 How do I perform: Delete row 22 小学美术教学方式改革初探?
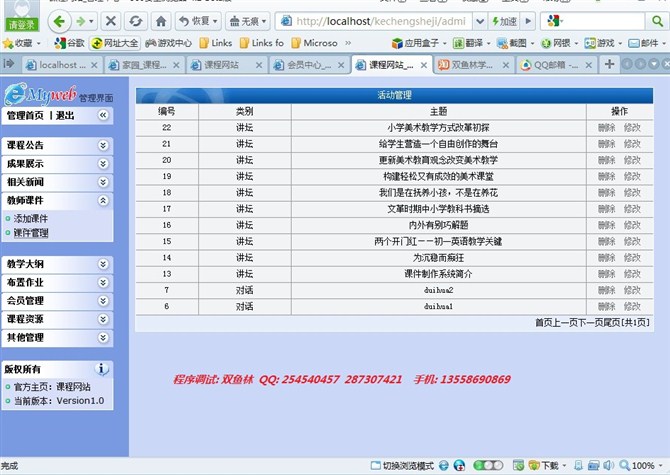click(606, 127)
